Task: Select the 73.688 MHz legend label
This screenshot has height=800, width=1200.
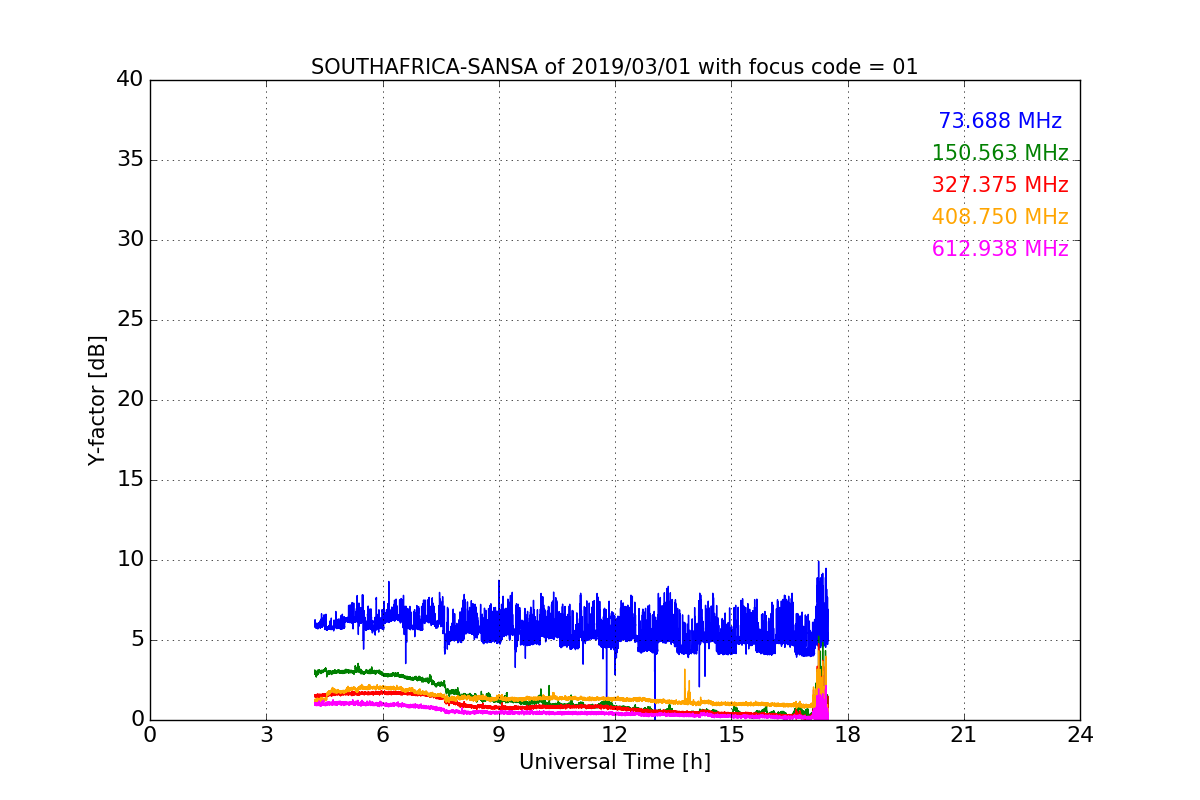Action: 1000,121
